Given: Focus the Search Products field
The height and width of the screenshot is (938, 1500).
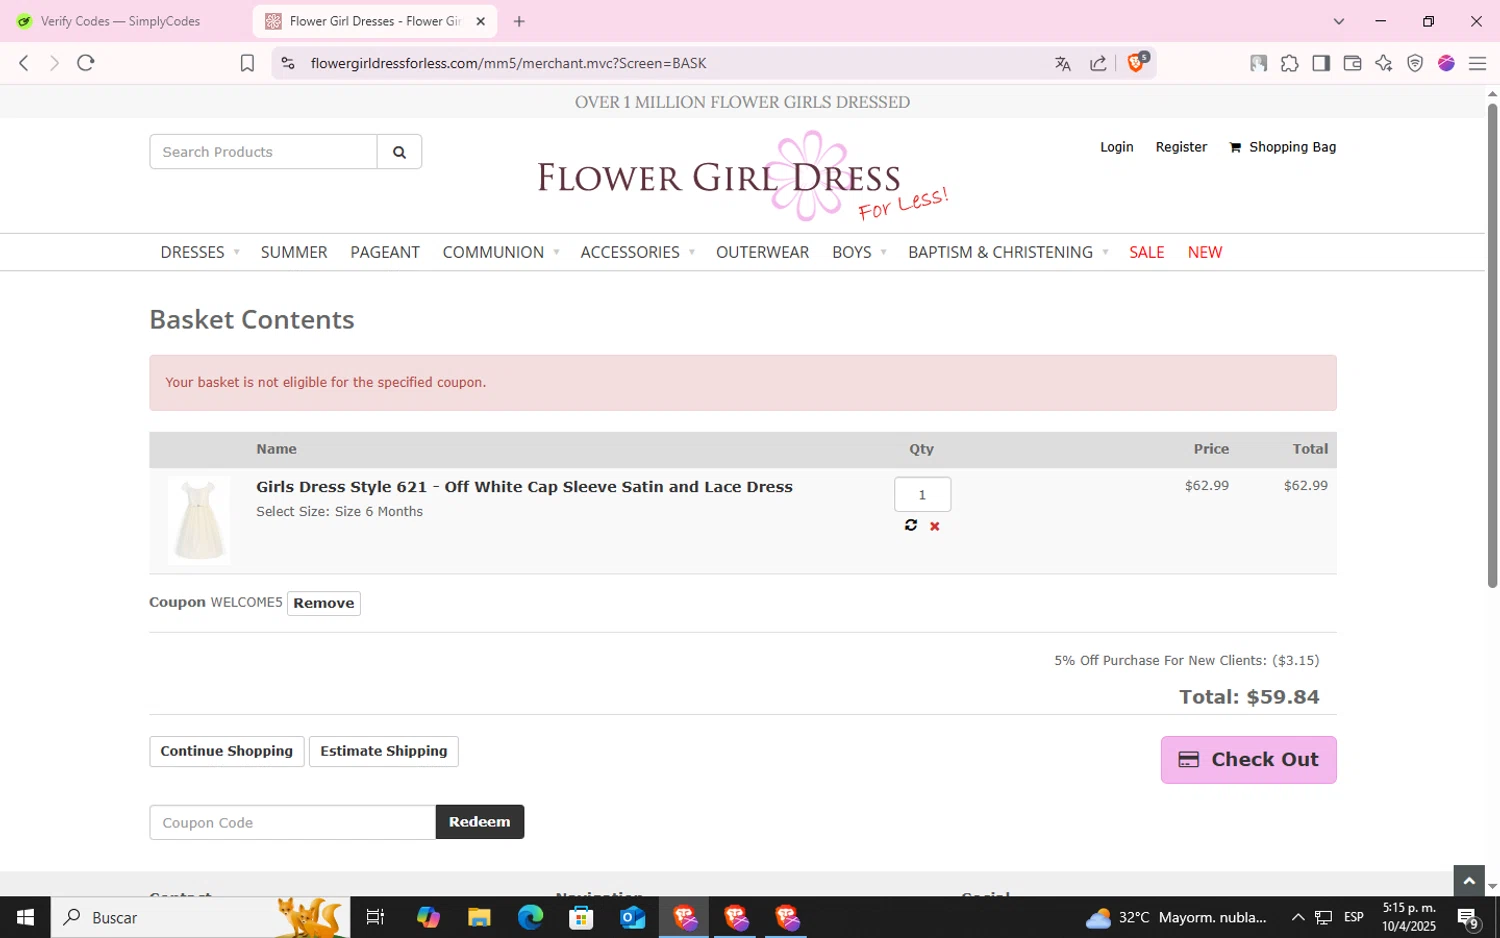Looking at the screenshot, I should point(263,152).
